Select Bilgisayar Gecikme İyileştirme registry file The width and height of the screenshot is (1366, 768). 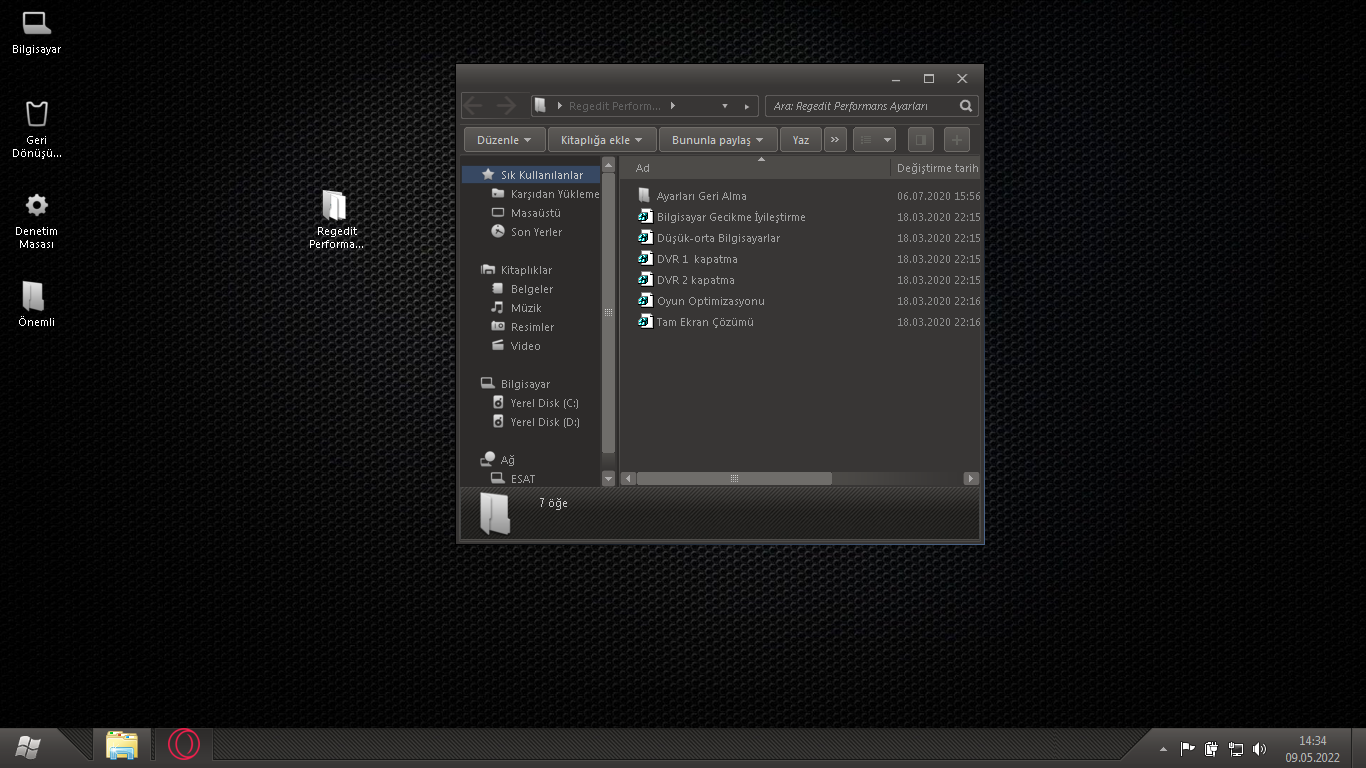click(x=721, y=217)
